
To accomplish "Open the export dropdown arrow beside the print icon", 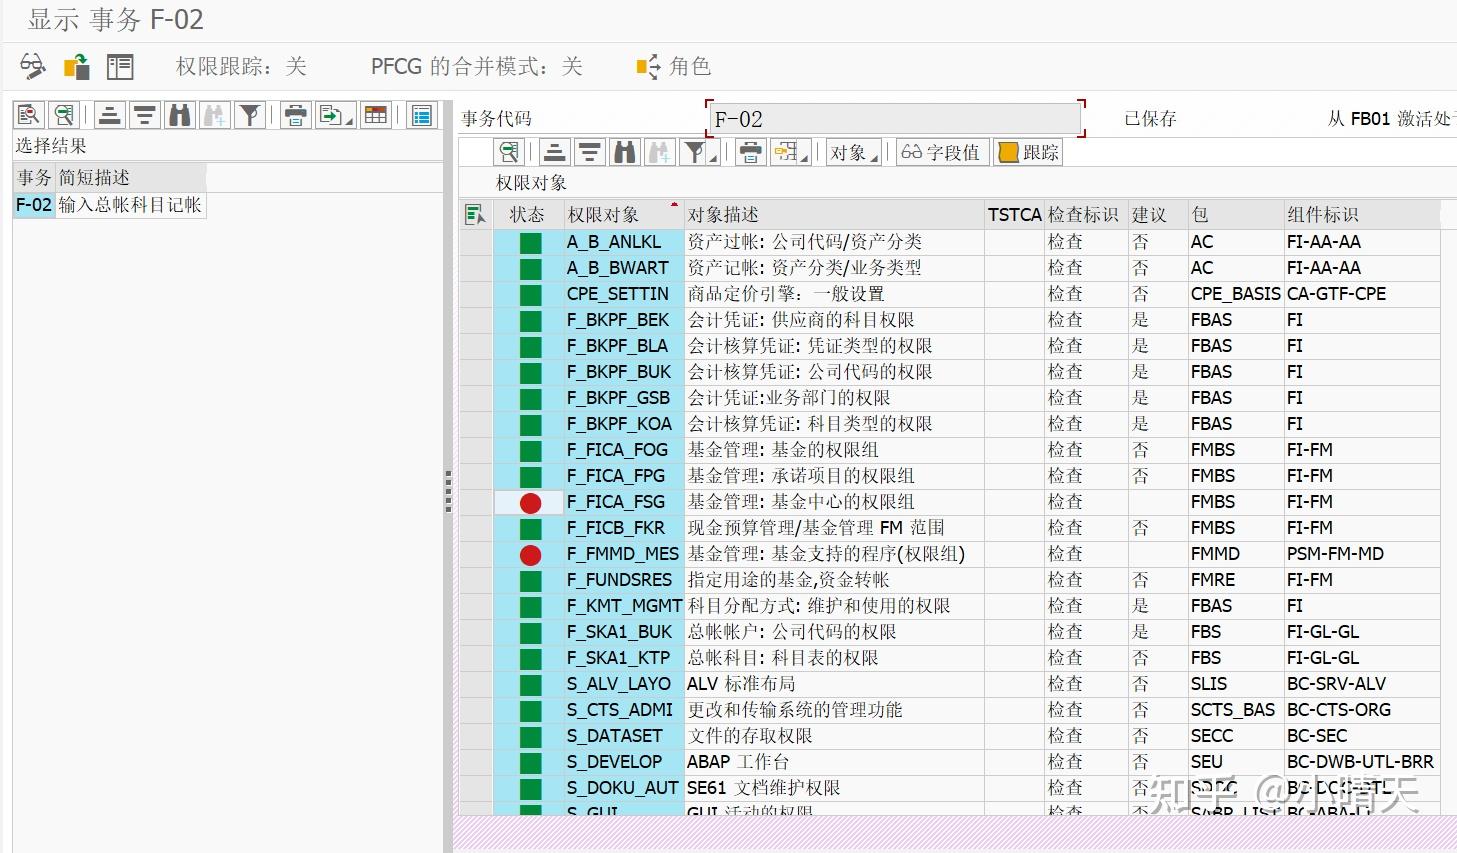I will (805, 160).
